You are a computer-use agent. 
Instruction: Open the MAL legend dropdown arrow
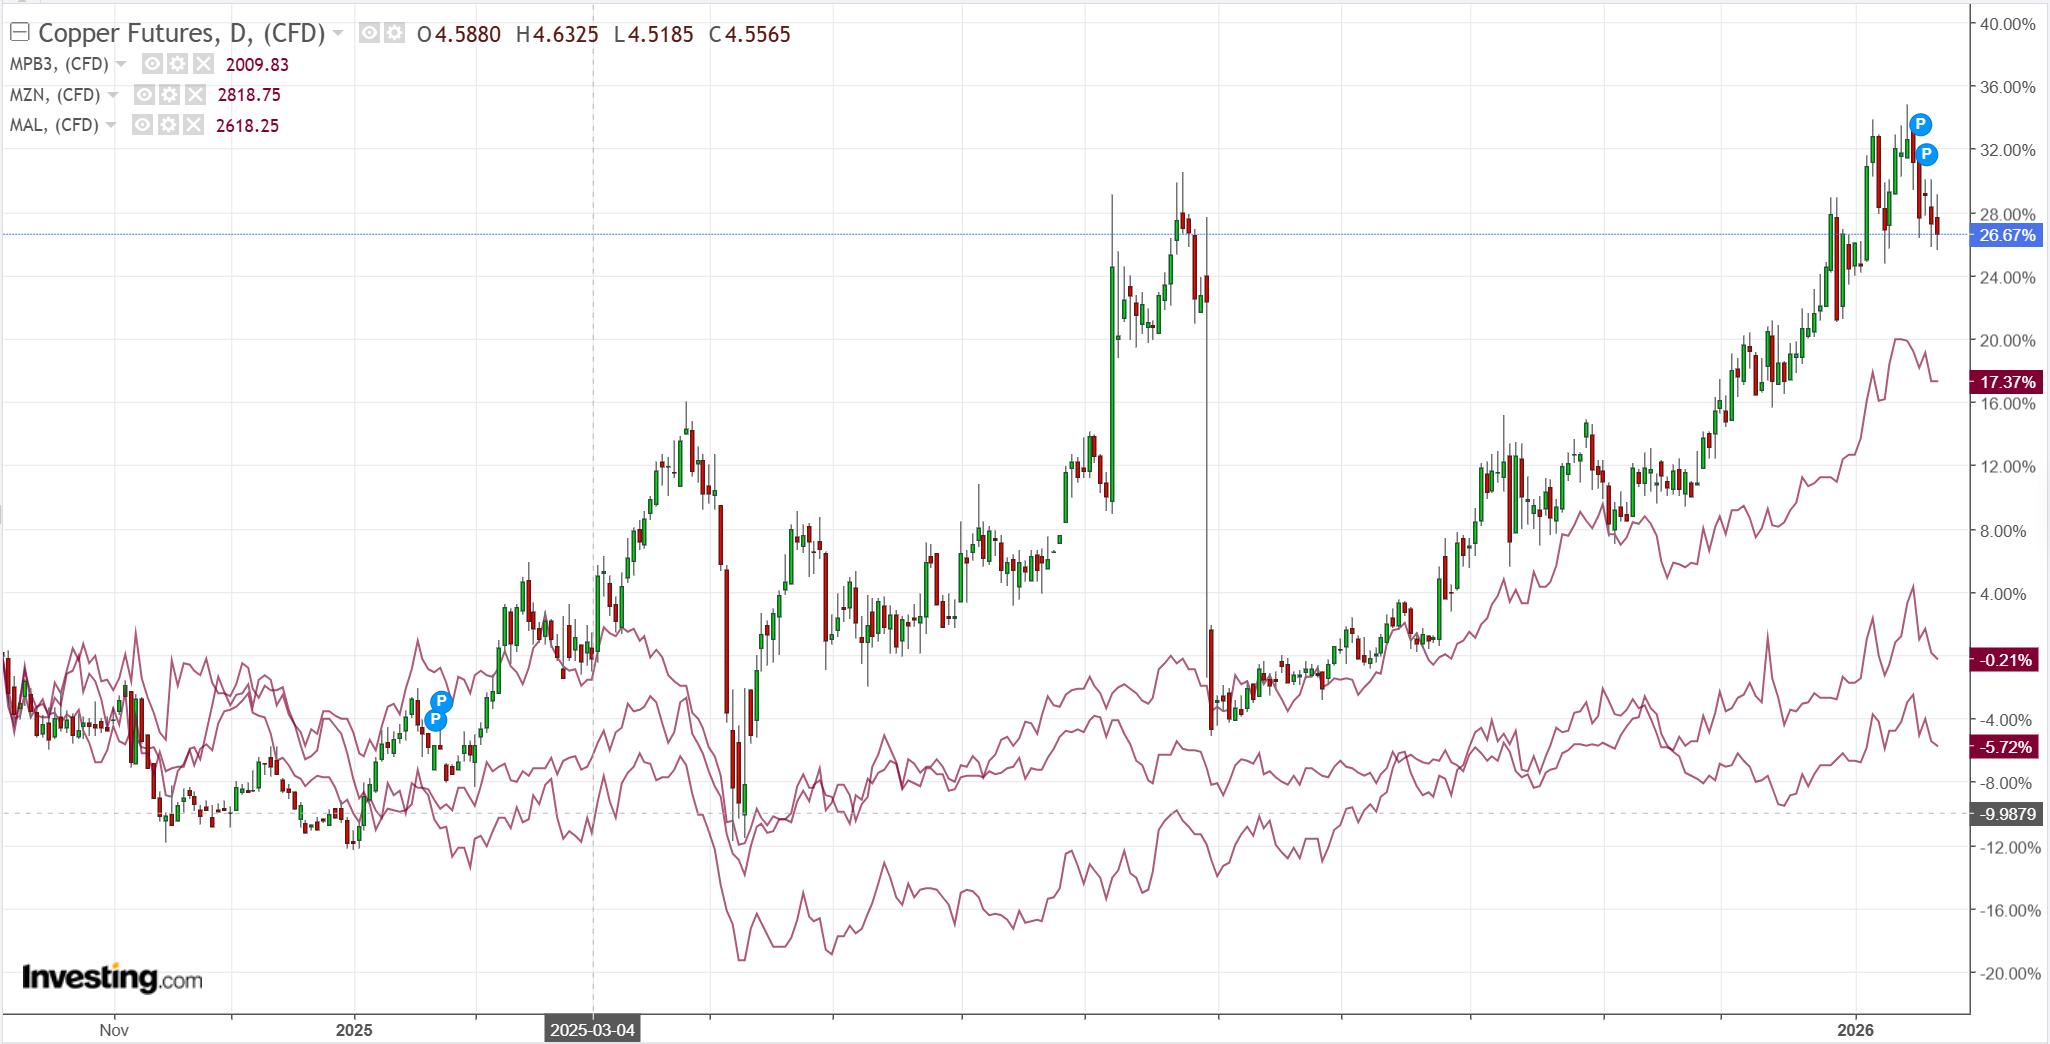pos(111,125)
